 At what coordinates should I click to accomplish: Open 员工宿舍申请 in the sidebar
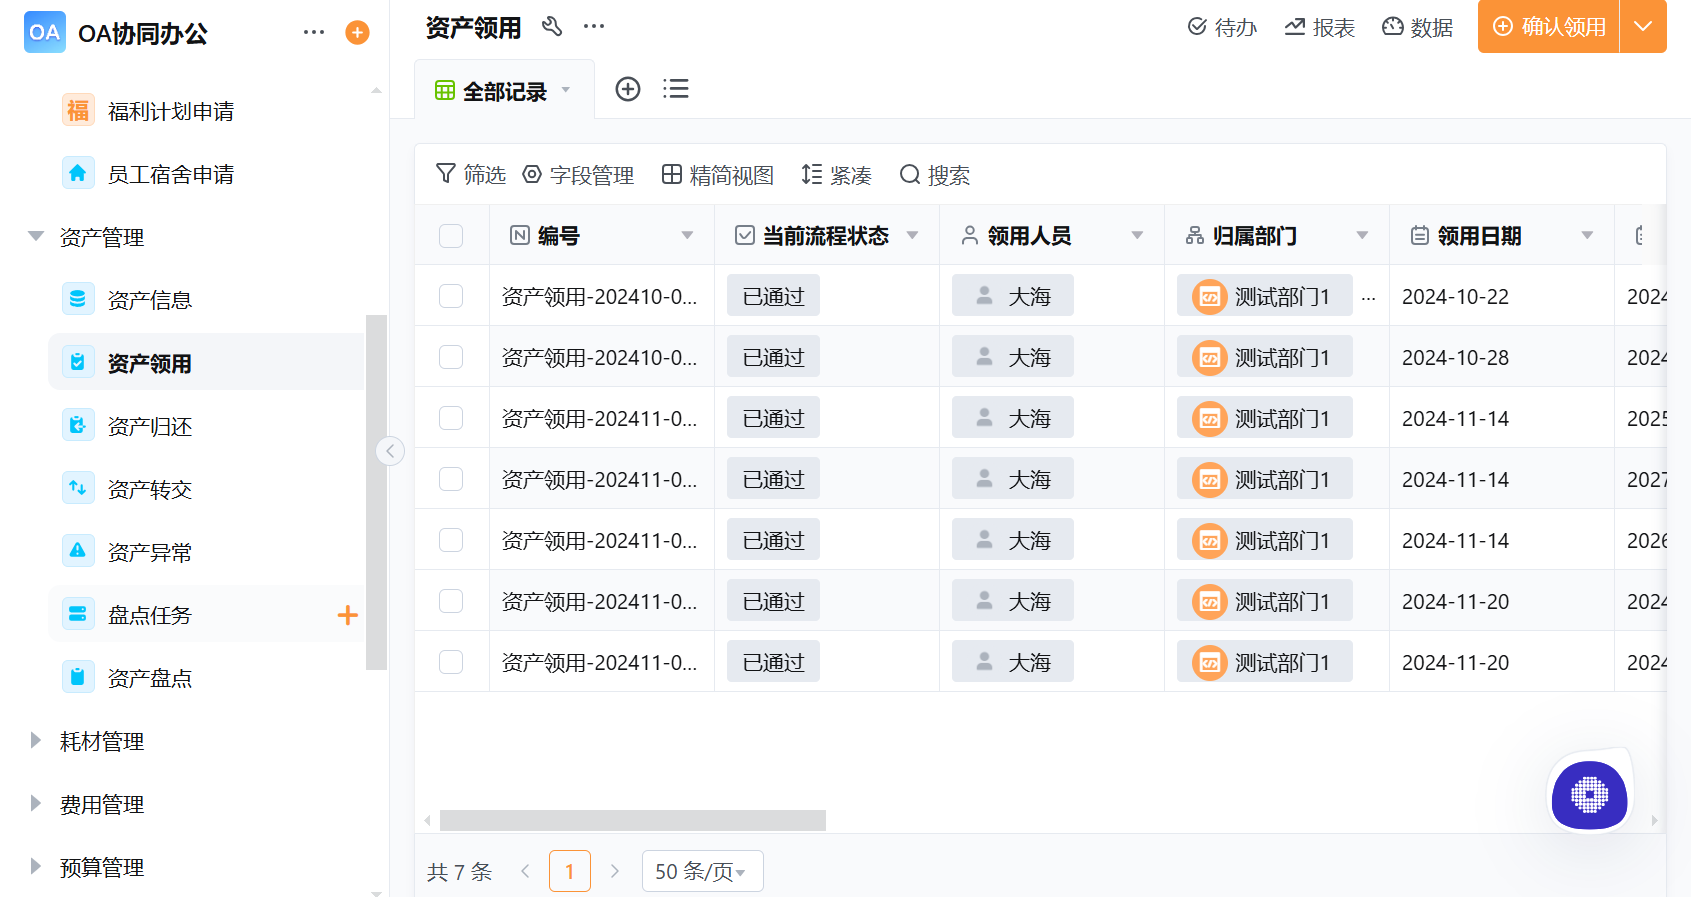171,174
